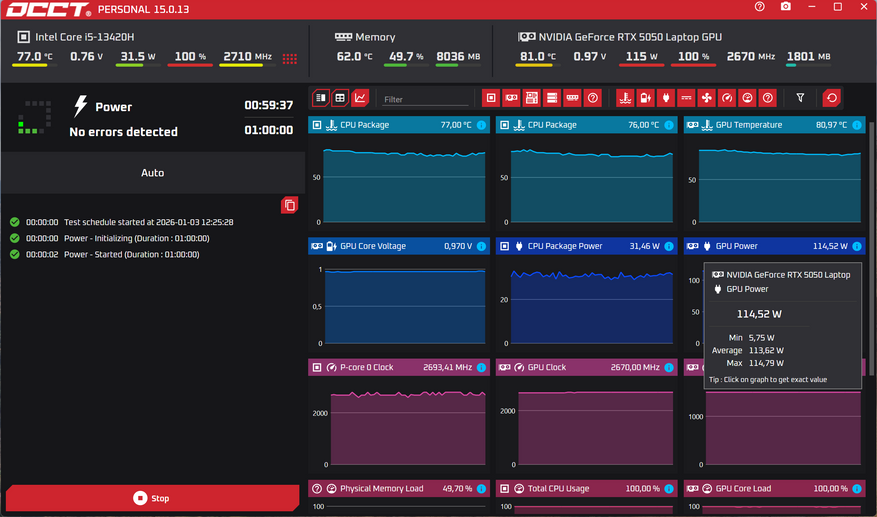Type in the sensor Filter field
The image size is (877, 517).
click(424, 99)
